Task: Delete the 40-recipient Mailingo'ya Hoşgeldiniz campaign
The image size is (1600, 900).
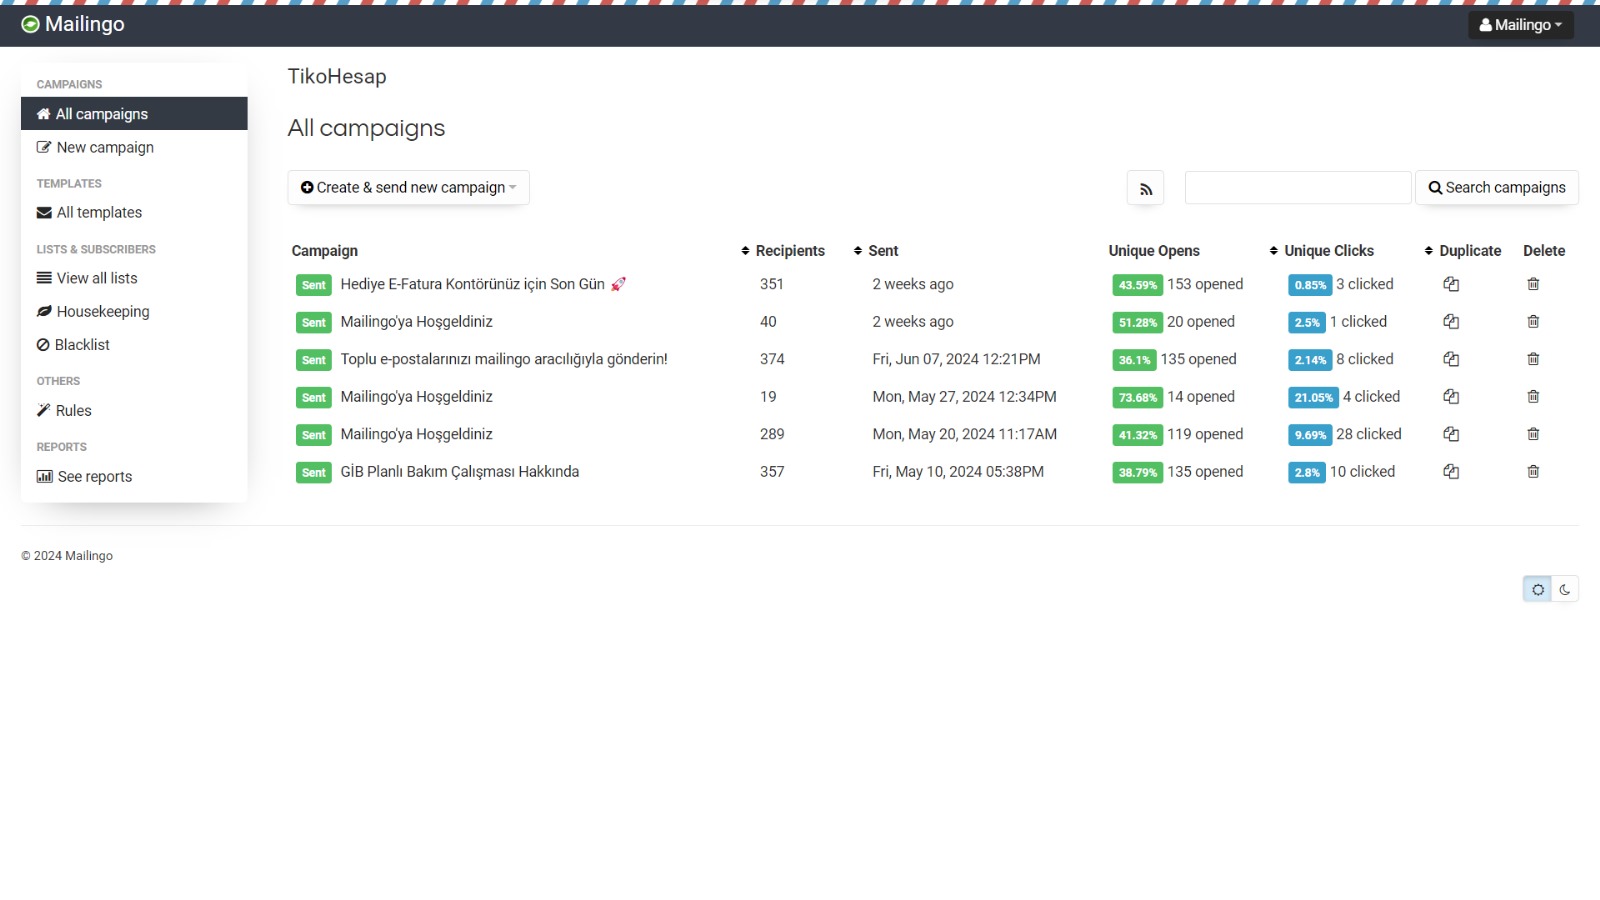Action: coord(1533,322)
